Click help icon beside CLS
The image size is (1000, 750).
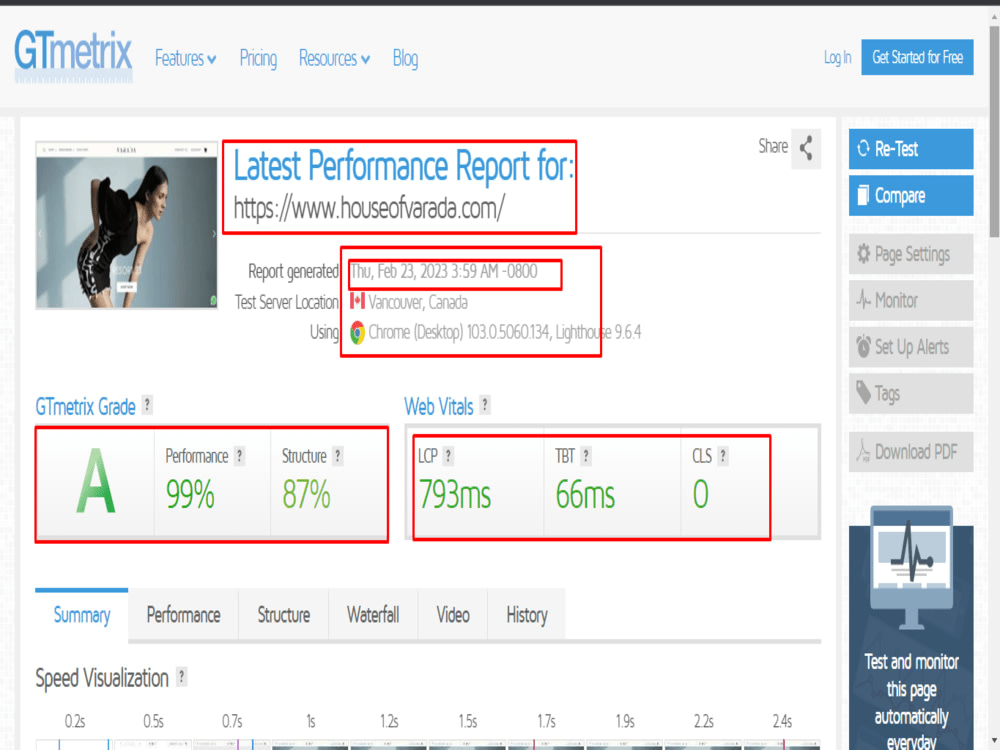pos(723,455)
